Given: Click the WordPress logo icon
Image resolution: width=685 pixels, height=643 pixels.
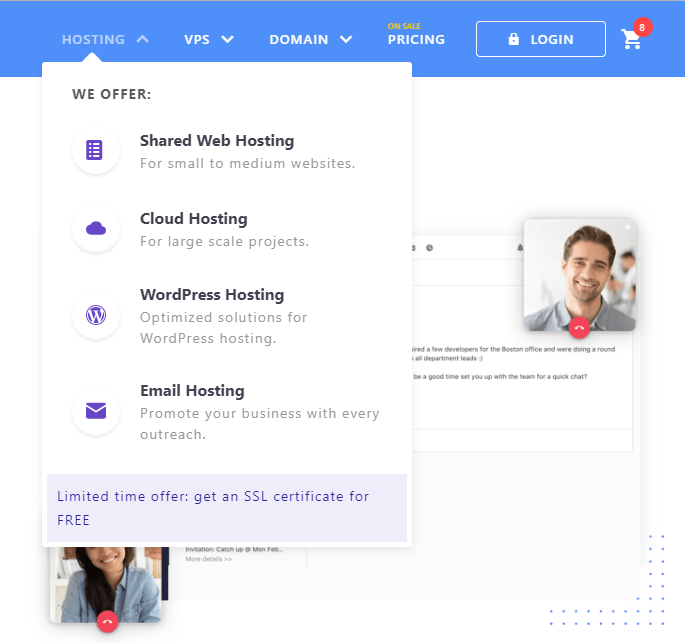Looking at the screenshot, I should click(x=95, y=315).
